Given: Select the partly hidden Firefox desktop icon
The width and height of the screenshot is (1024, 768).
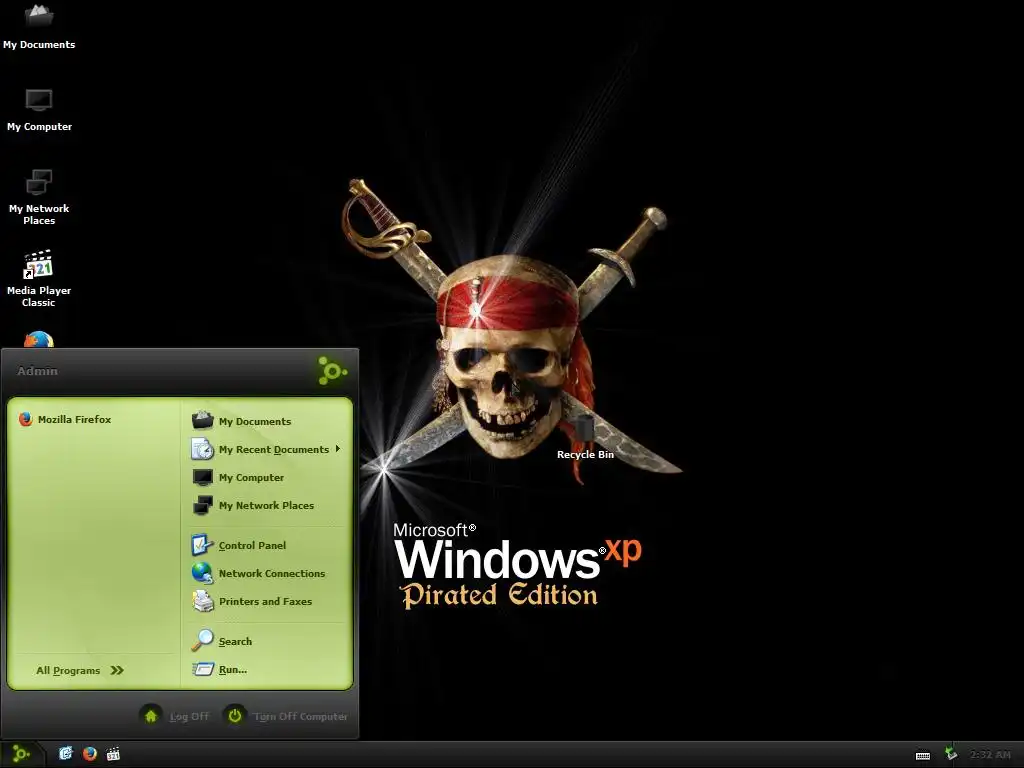Looking at the screenshot, I should [x=39, y=340].
